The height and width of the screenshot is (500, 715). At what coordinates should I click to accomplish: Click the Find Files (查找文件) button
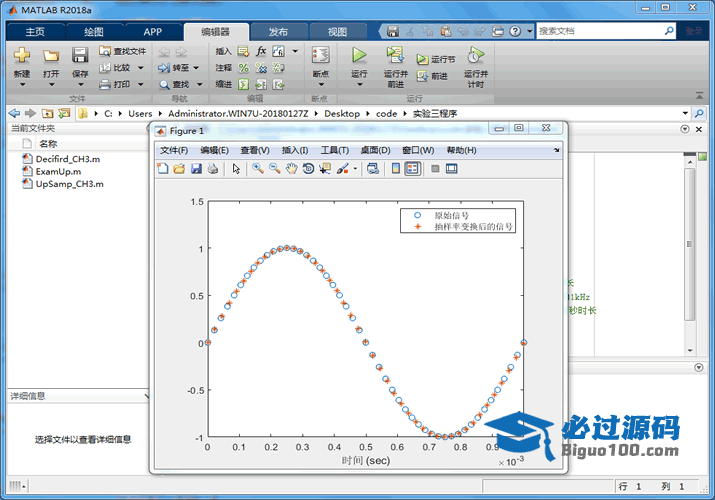[122, 51]
